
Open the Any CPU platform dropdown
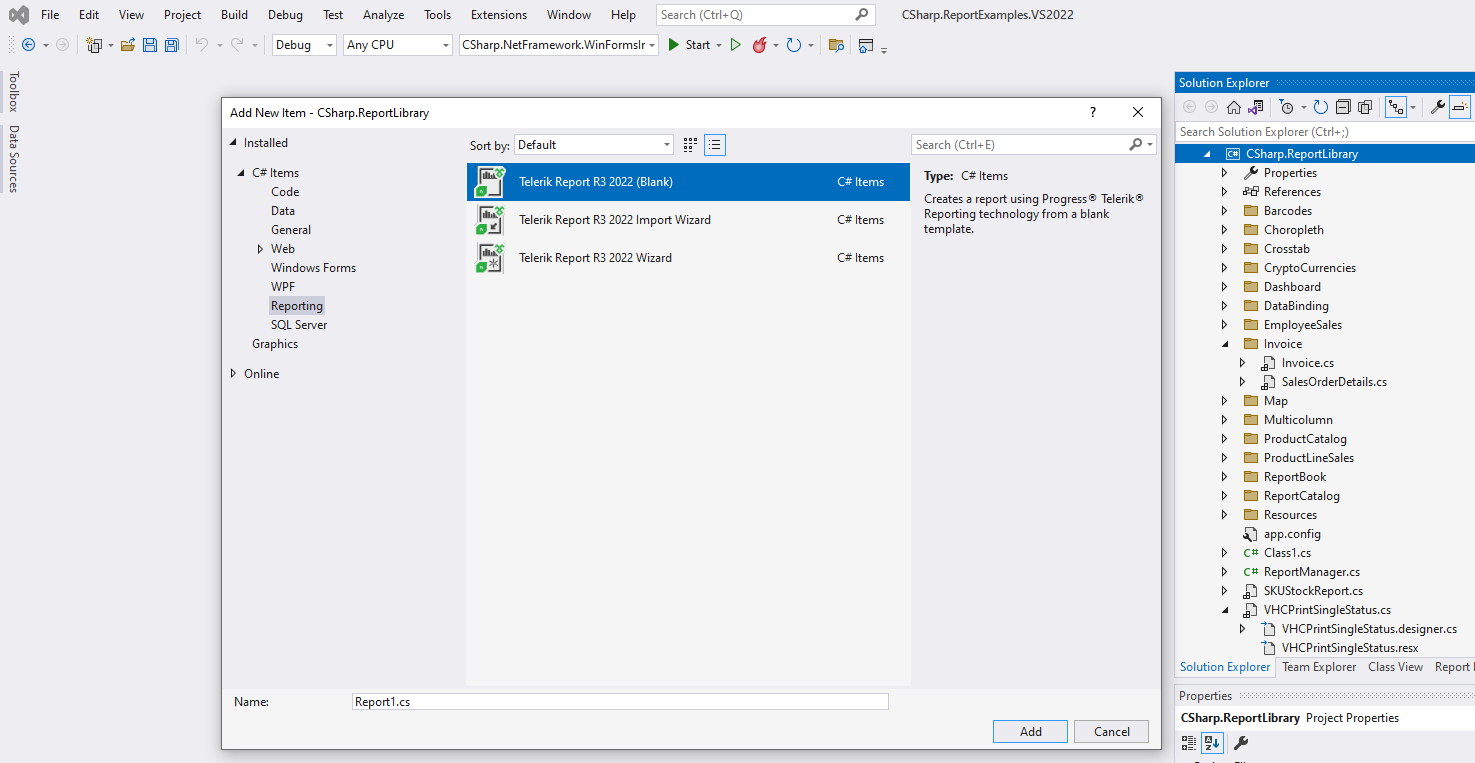pyautogui.click(x=397, y=44)
